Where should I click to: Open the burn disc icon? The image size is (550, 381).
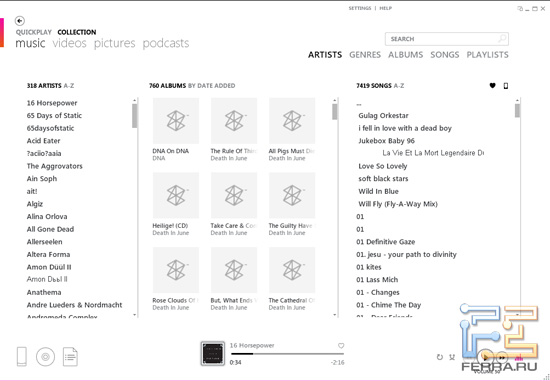point(45,356)
